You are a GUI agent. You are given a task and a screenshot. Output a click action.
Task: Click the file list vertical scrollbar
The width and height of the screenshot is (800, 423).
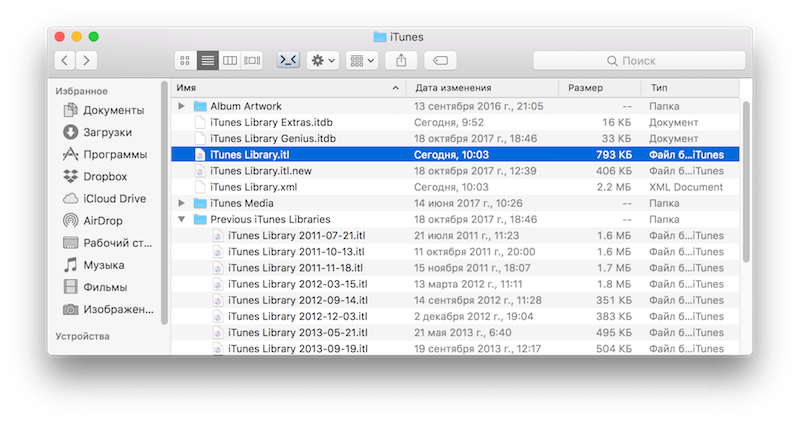(746, 182)
